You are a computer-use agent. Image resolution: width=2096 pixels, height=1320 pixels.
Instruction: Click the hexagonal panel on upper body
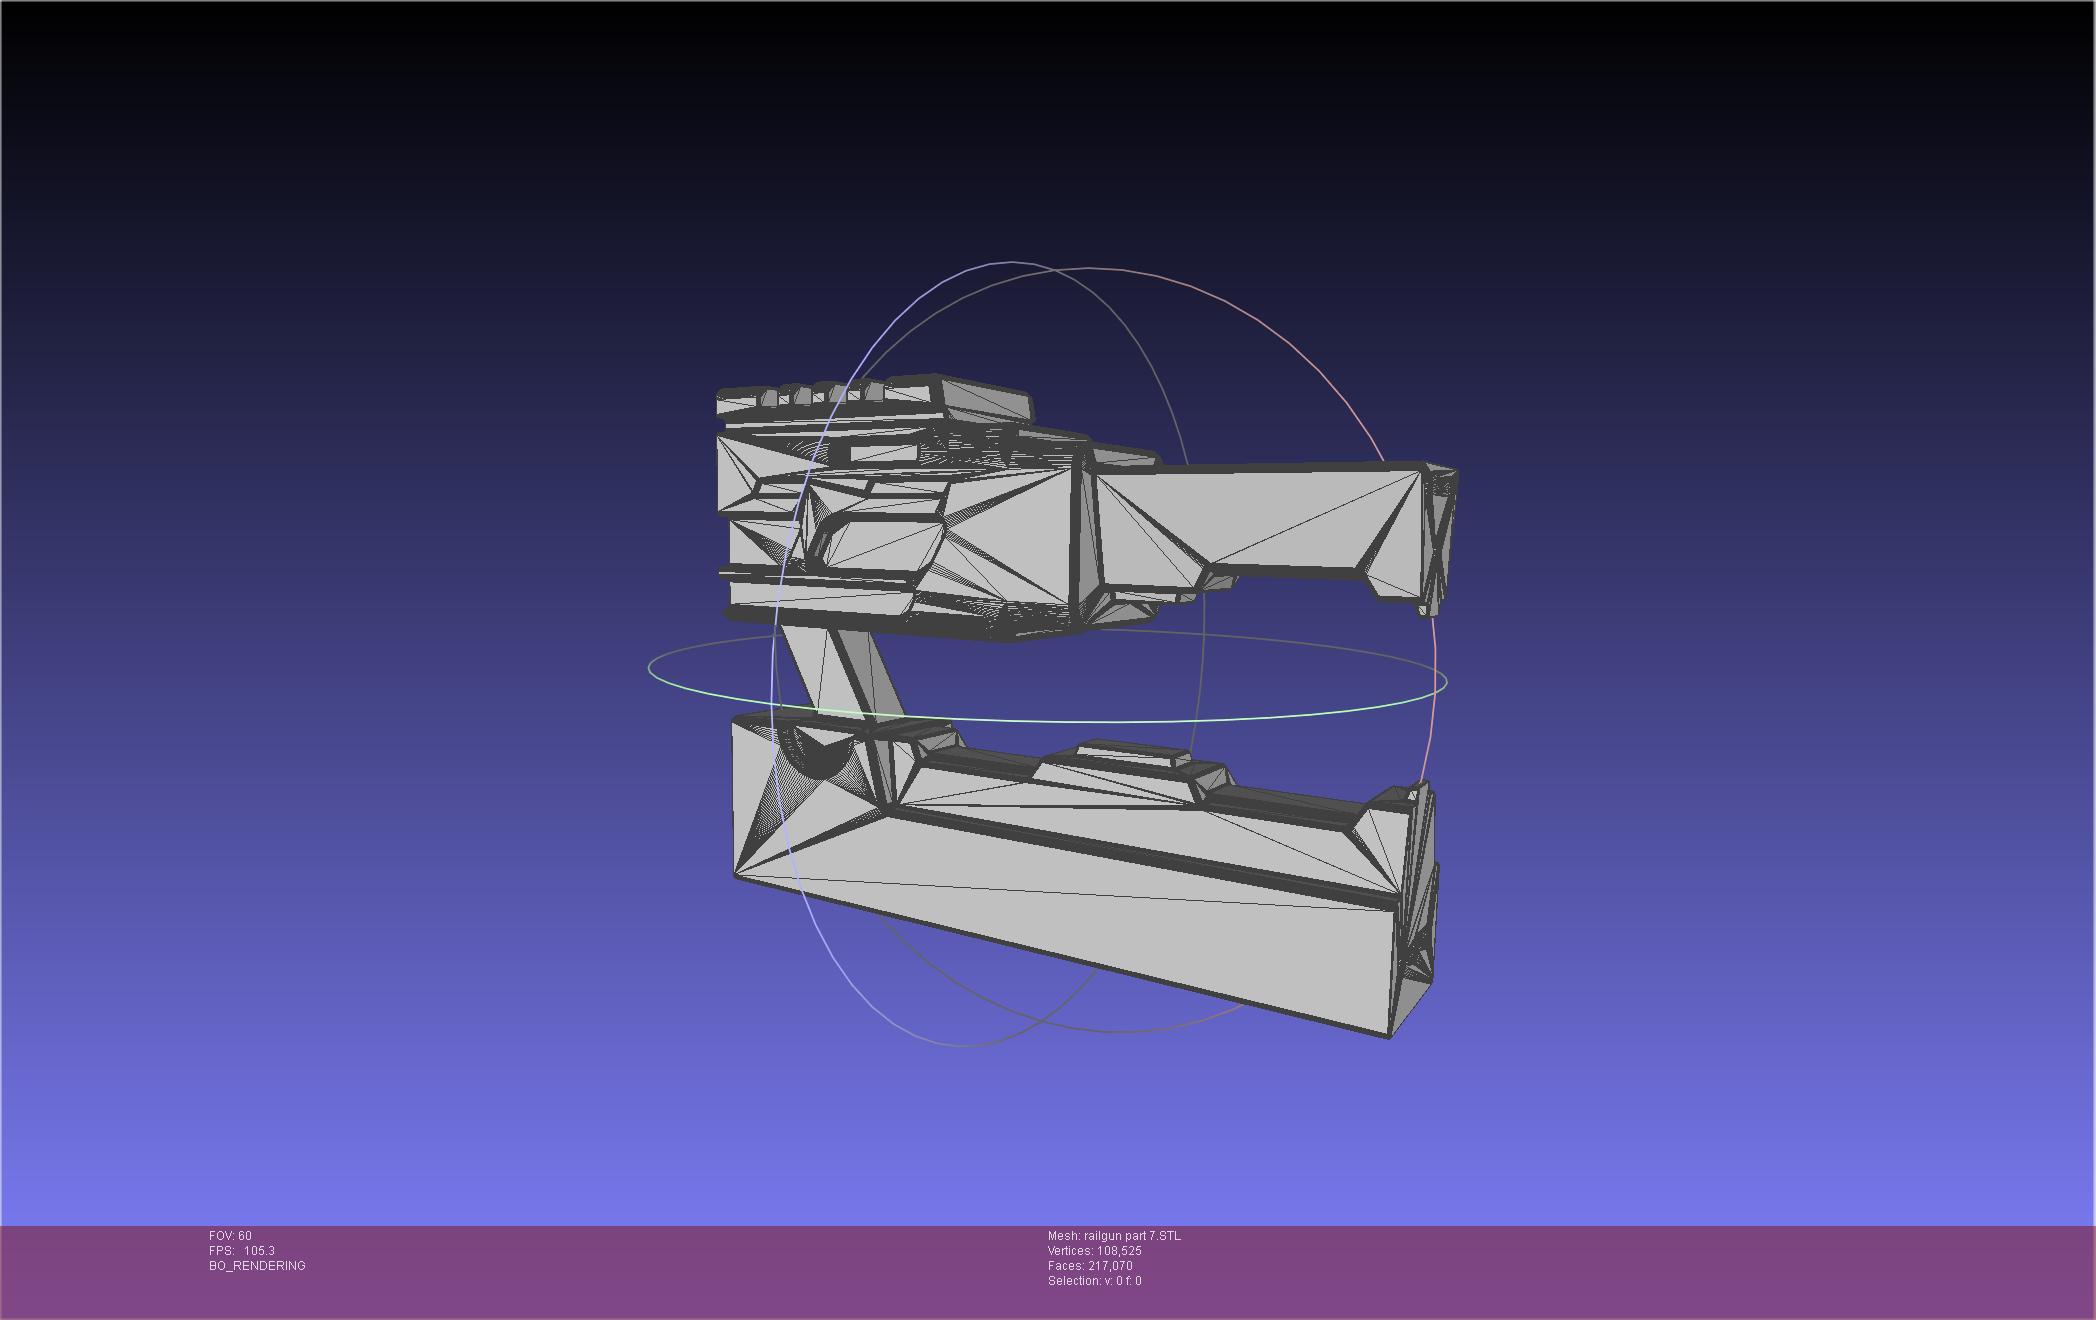pos(878,545)
